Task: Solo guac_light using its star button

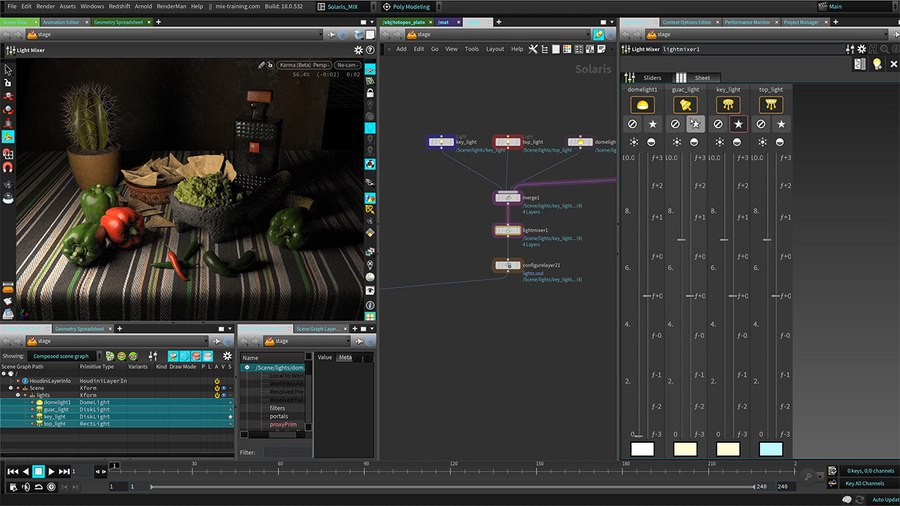Action: [695, 124]
